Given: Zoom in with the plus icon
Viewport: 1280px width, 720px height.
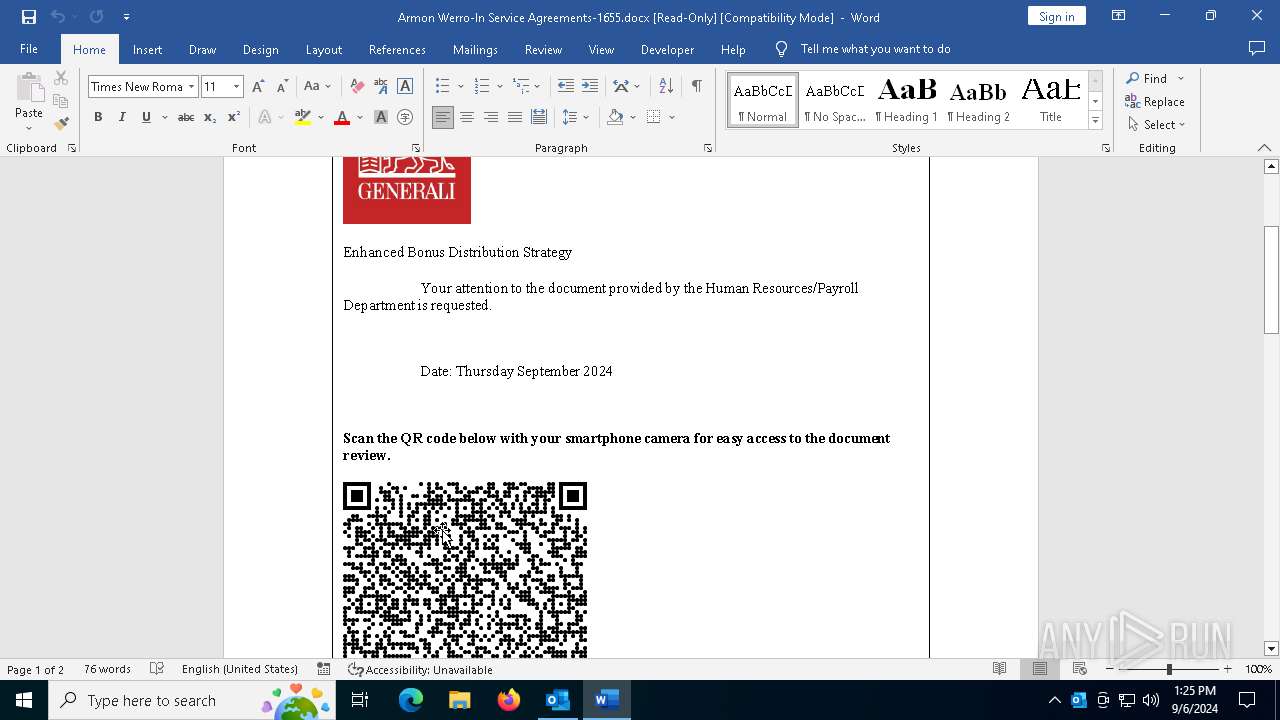Looking at the screenshot, I should tap(1227, 669).
